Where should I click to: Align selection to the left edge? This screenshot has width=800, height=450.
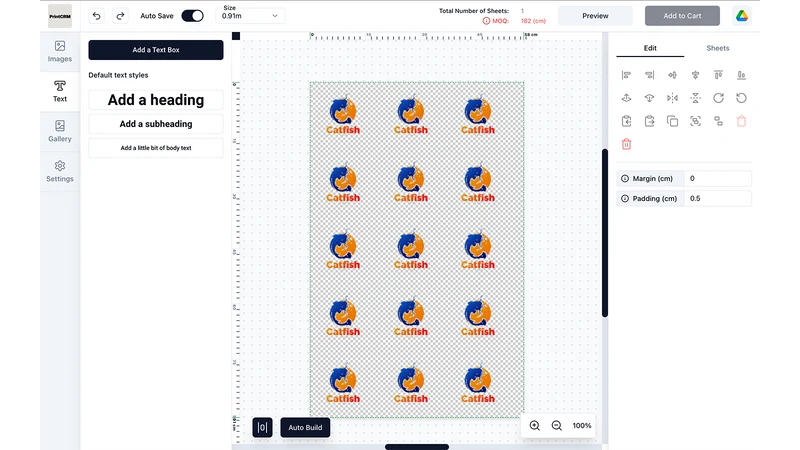627,75
